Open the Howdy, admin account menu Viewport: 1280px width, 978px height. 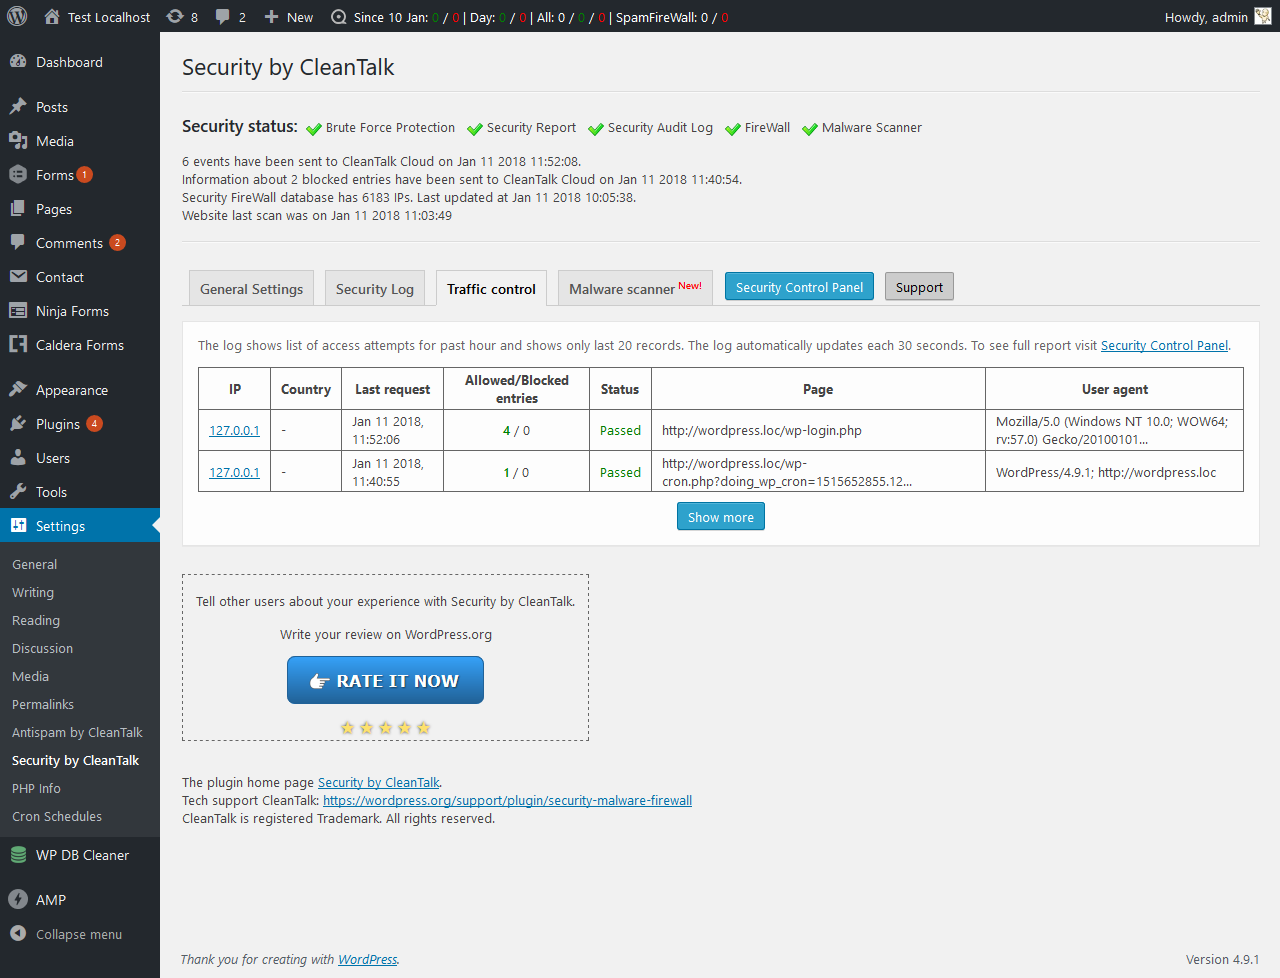[1206, 17]
